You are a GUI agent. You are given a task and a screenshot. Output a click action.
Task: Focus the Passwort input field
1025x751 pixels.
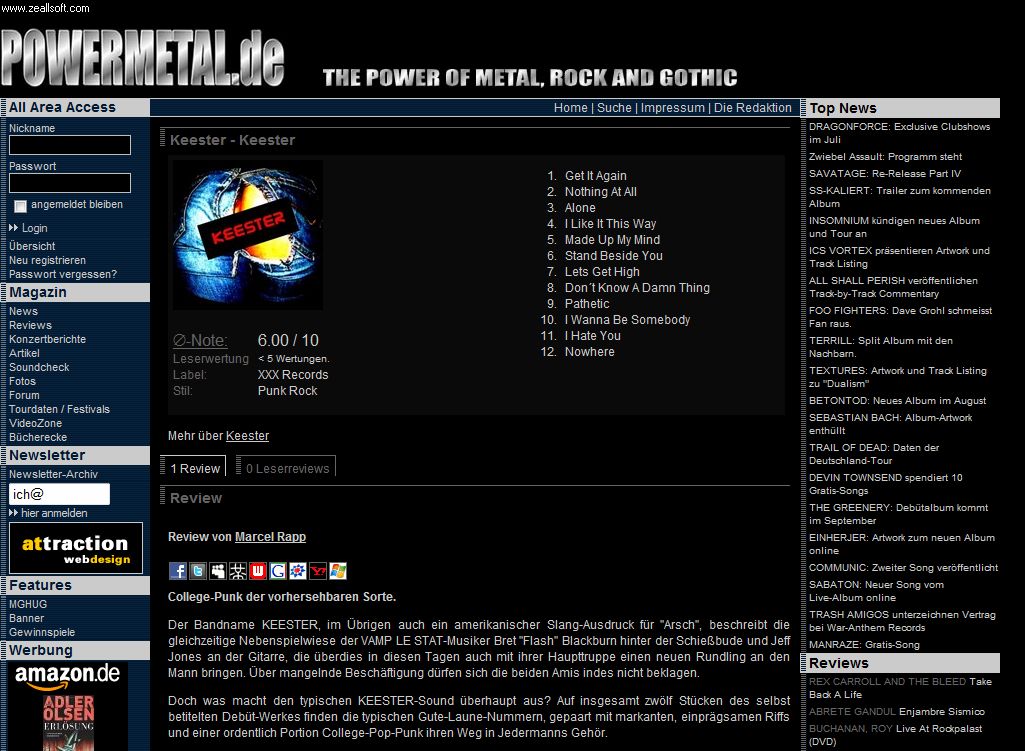tap(70, 183)
